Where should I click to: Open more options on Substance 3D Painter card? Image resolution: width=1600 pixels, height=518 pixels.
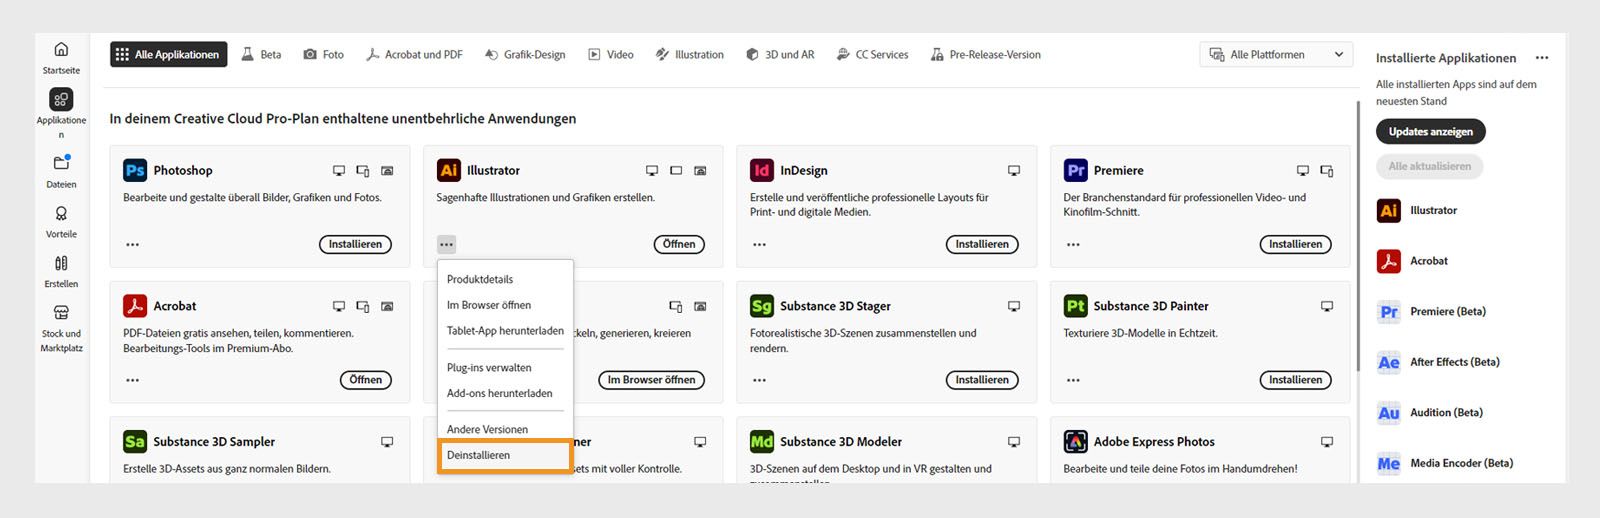point(1073,380)
